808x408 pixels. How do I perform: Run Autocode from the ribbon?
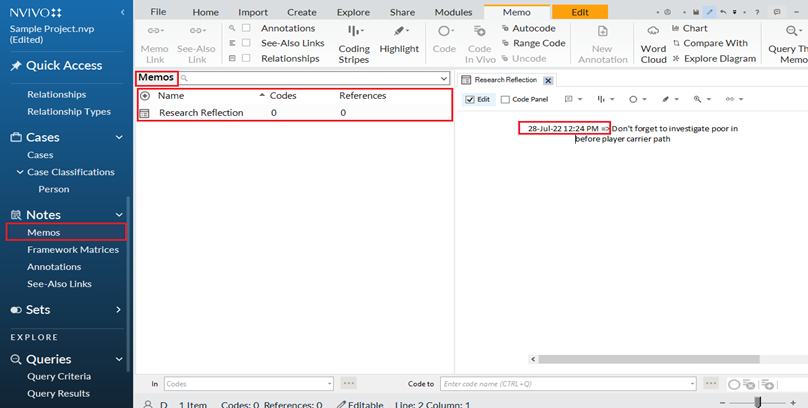click(528, 28)
